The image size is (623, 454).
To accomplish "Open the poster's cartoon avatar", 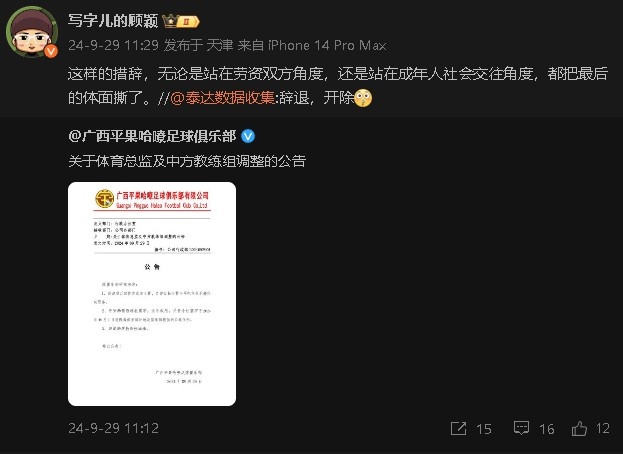I will pos(32,32).
